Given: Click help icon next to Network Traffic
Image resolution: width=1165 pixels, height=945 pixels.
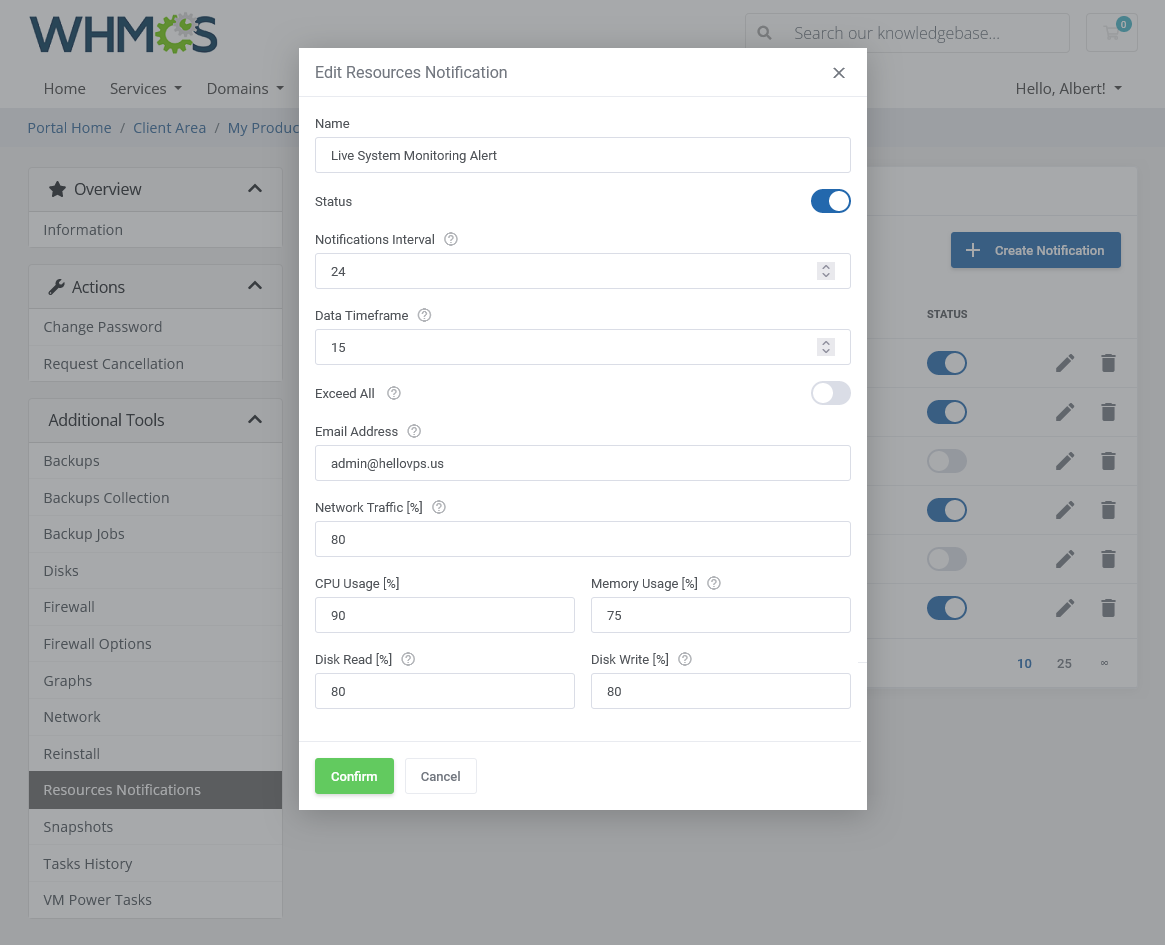Looking at the screenshot, I should pyautogui.click(x=439, y=508).
